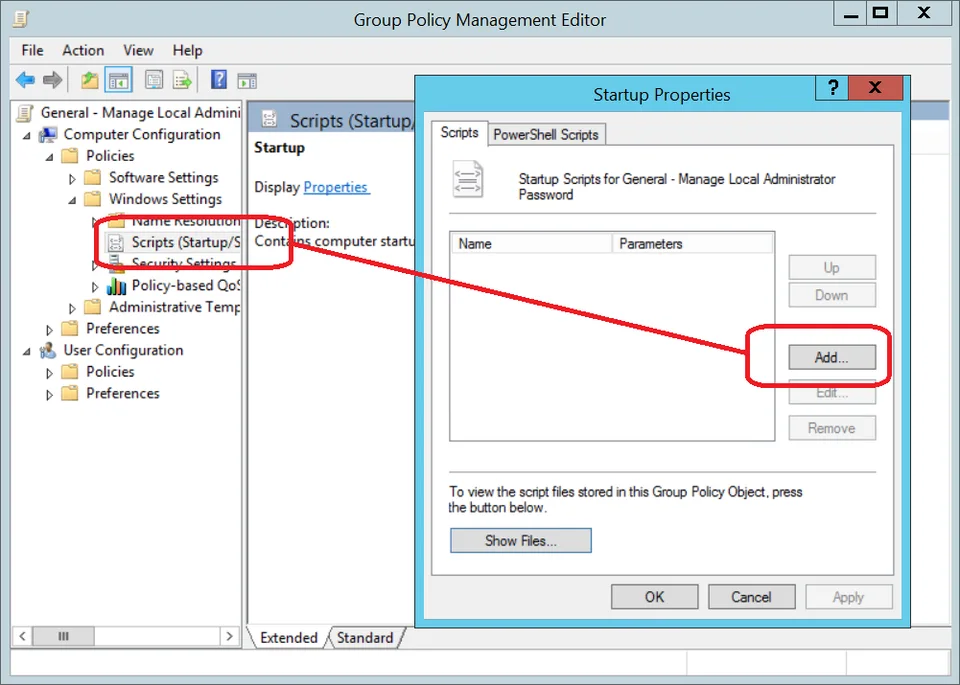The image size is (960, 685).
Task: Open Help via the blue question mark icon
Action: tap(219, 80)
